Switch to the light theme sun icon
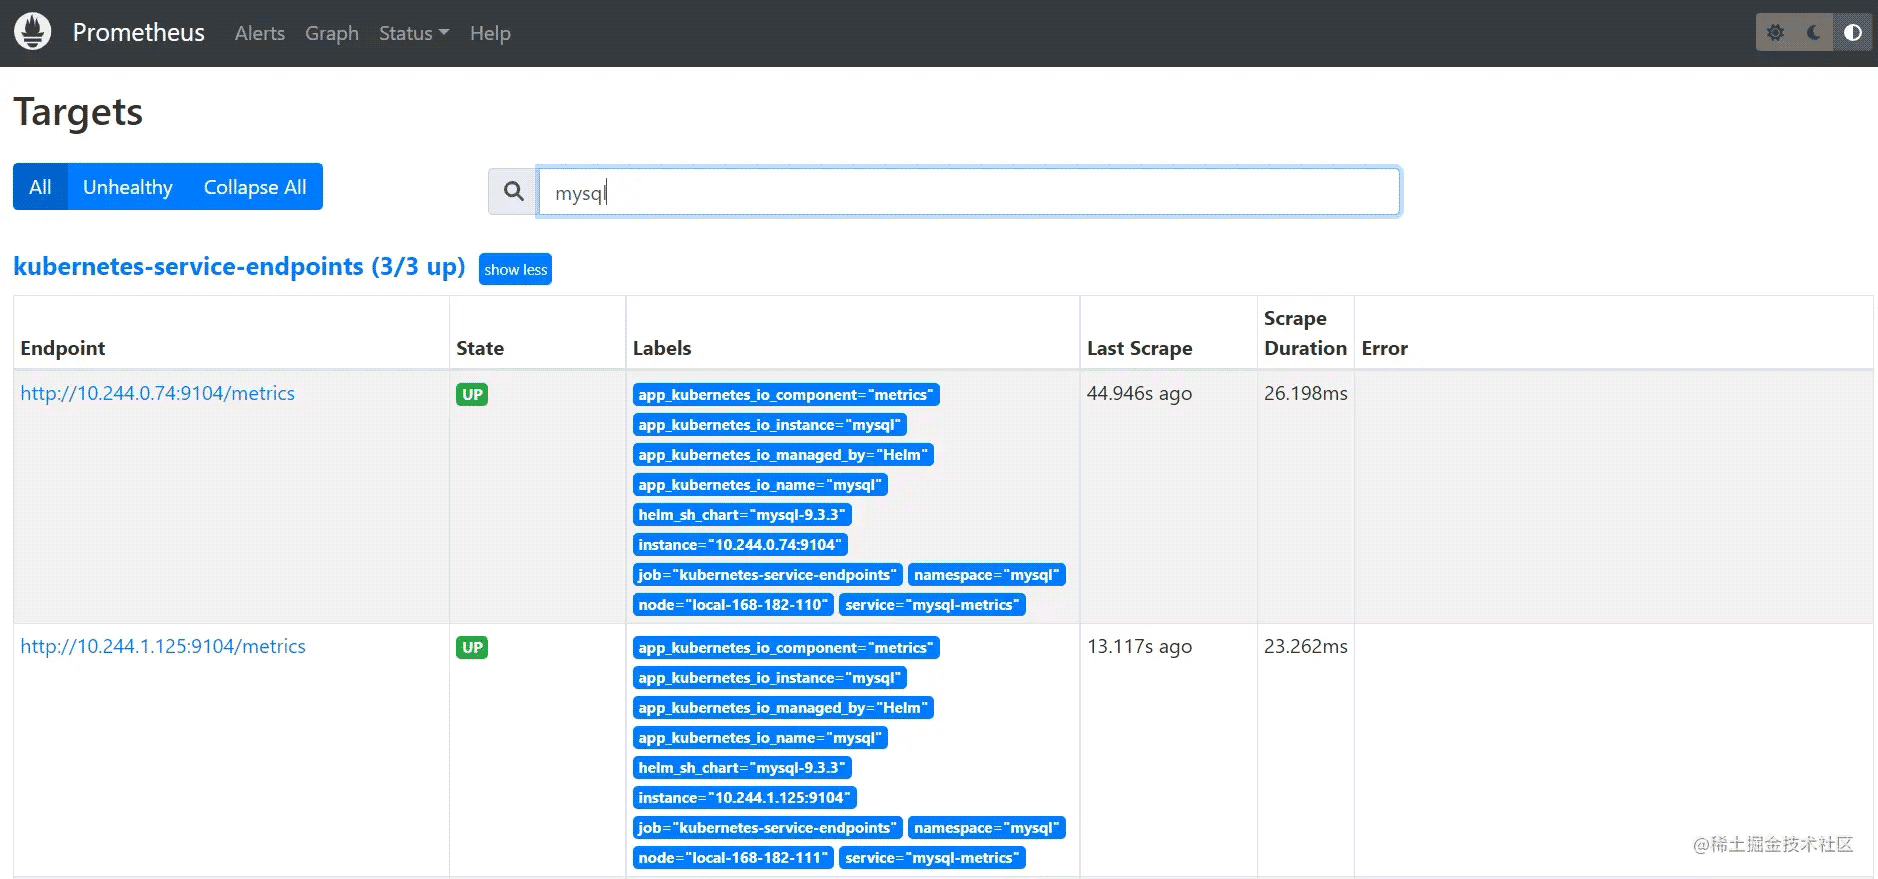 tap(1775, 33)
